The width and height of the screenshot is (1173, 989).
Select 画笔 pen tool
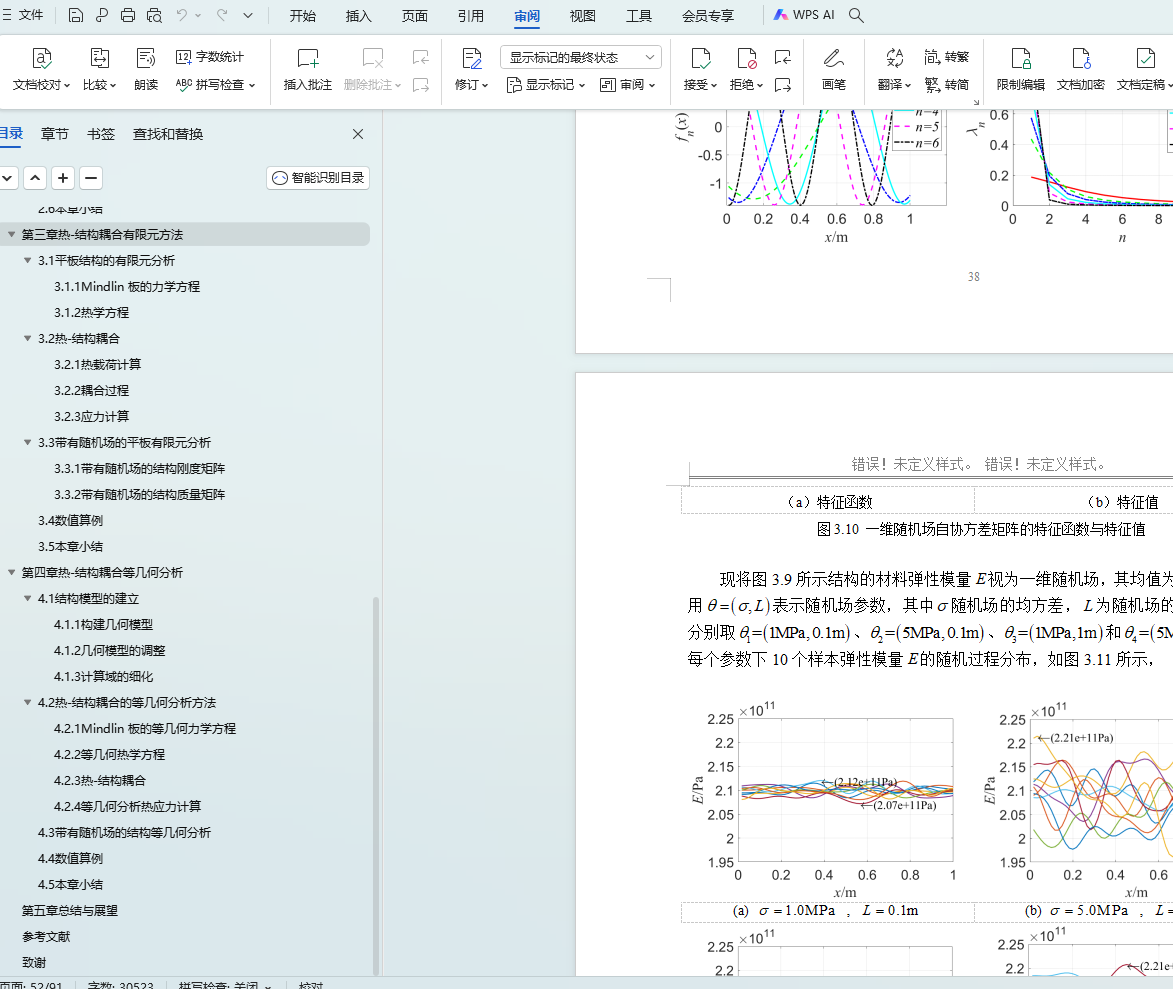tap(833, 69)
